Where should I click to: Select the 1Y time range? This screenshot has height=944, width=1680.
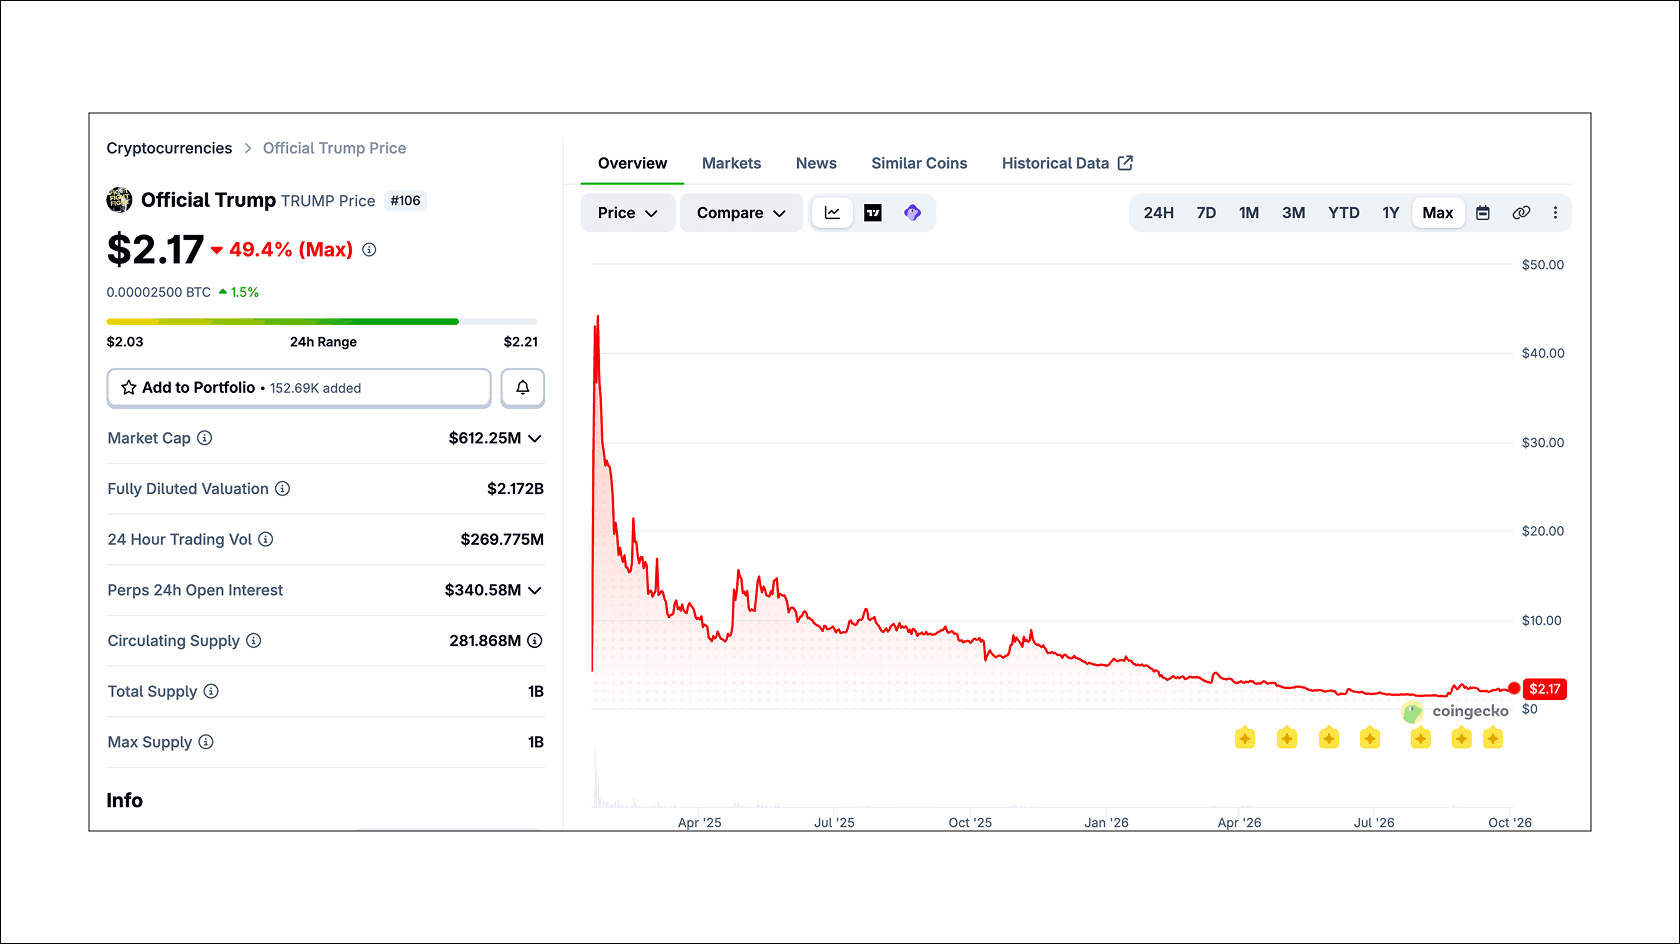click(1390, 213)
